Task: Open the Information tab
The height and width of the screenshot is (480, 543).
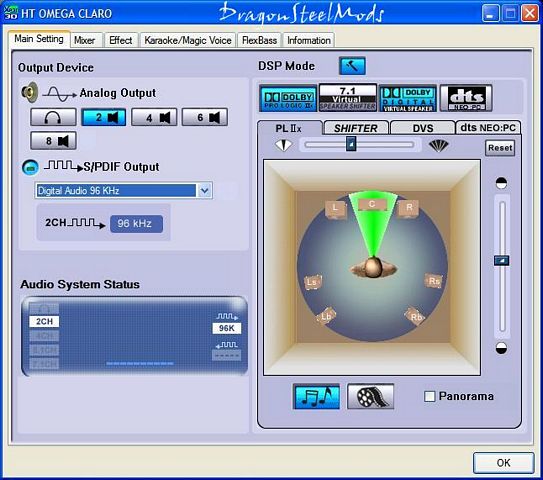Action: 309,41
